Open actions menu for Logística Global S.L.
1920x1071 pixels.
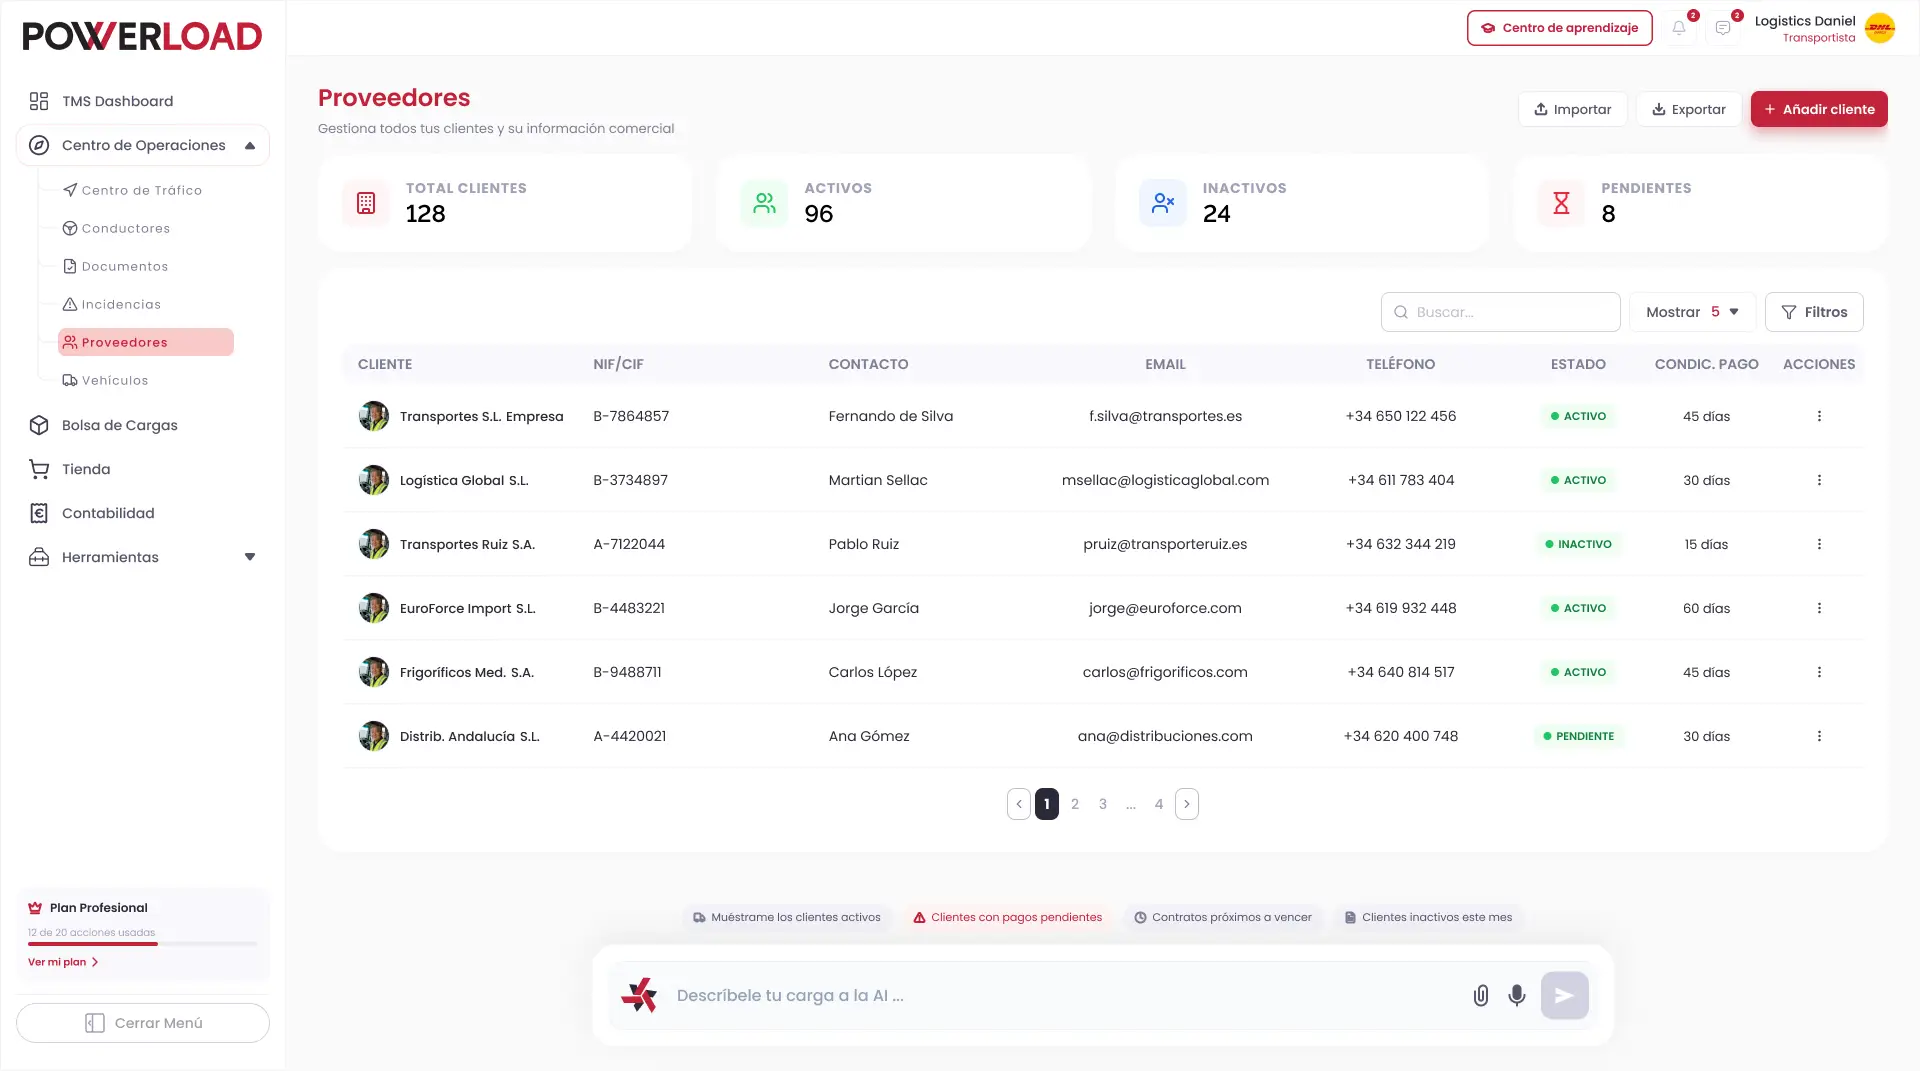(x=1819, y=480)
